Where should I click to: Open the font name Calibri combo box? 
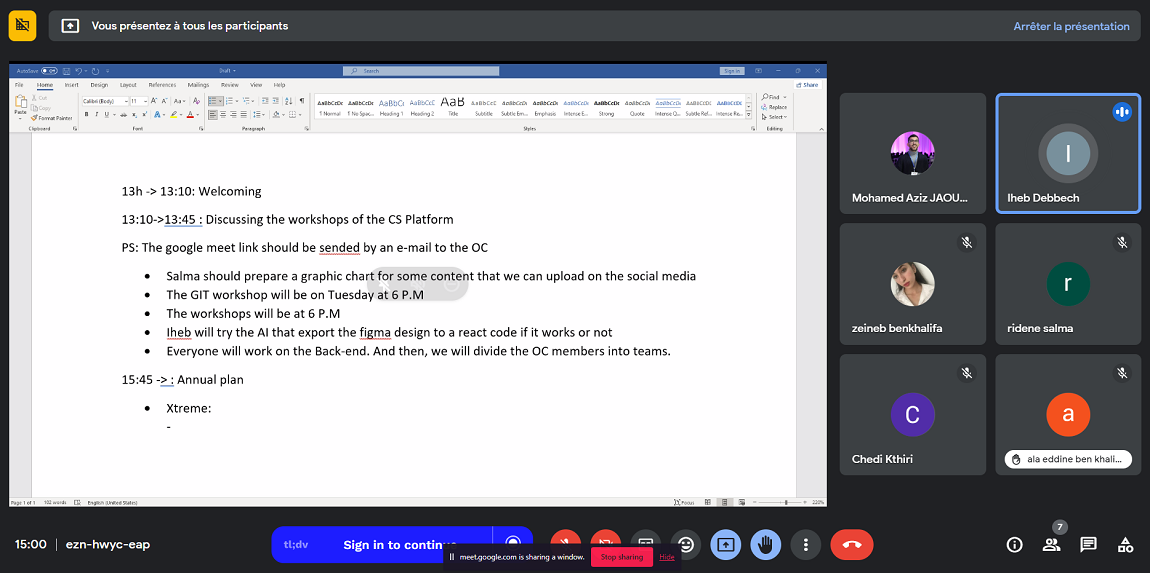(x=105, y=101)
